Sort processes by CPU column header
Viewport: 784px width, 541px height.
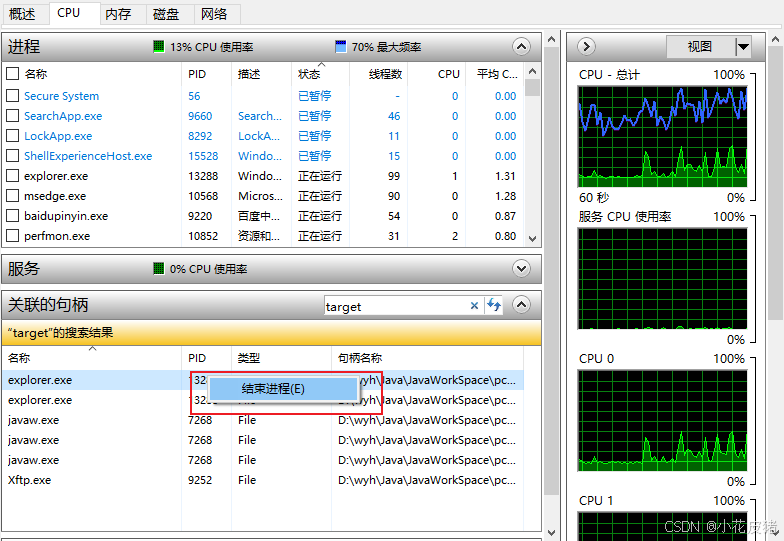pos(448,74)
